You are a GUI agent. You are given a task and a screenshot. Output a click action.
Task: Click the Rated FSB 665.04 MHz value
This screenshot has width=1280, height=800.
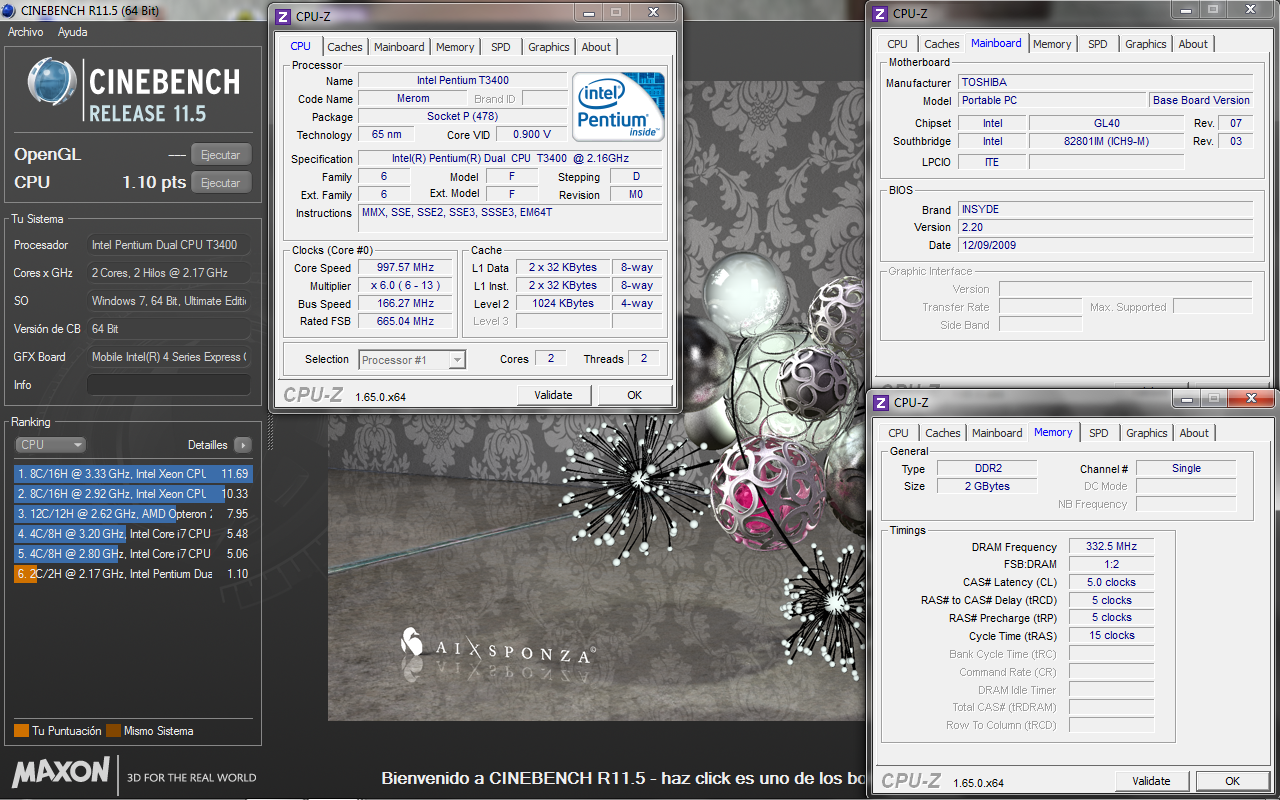[x=403, y=322]
